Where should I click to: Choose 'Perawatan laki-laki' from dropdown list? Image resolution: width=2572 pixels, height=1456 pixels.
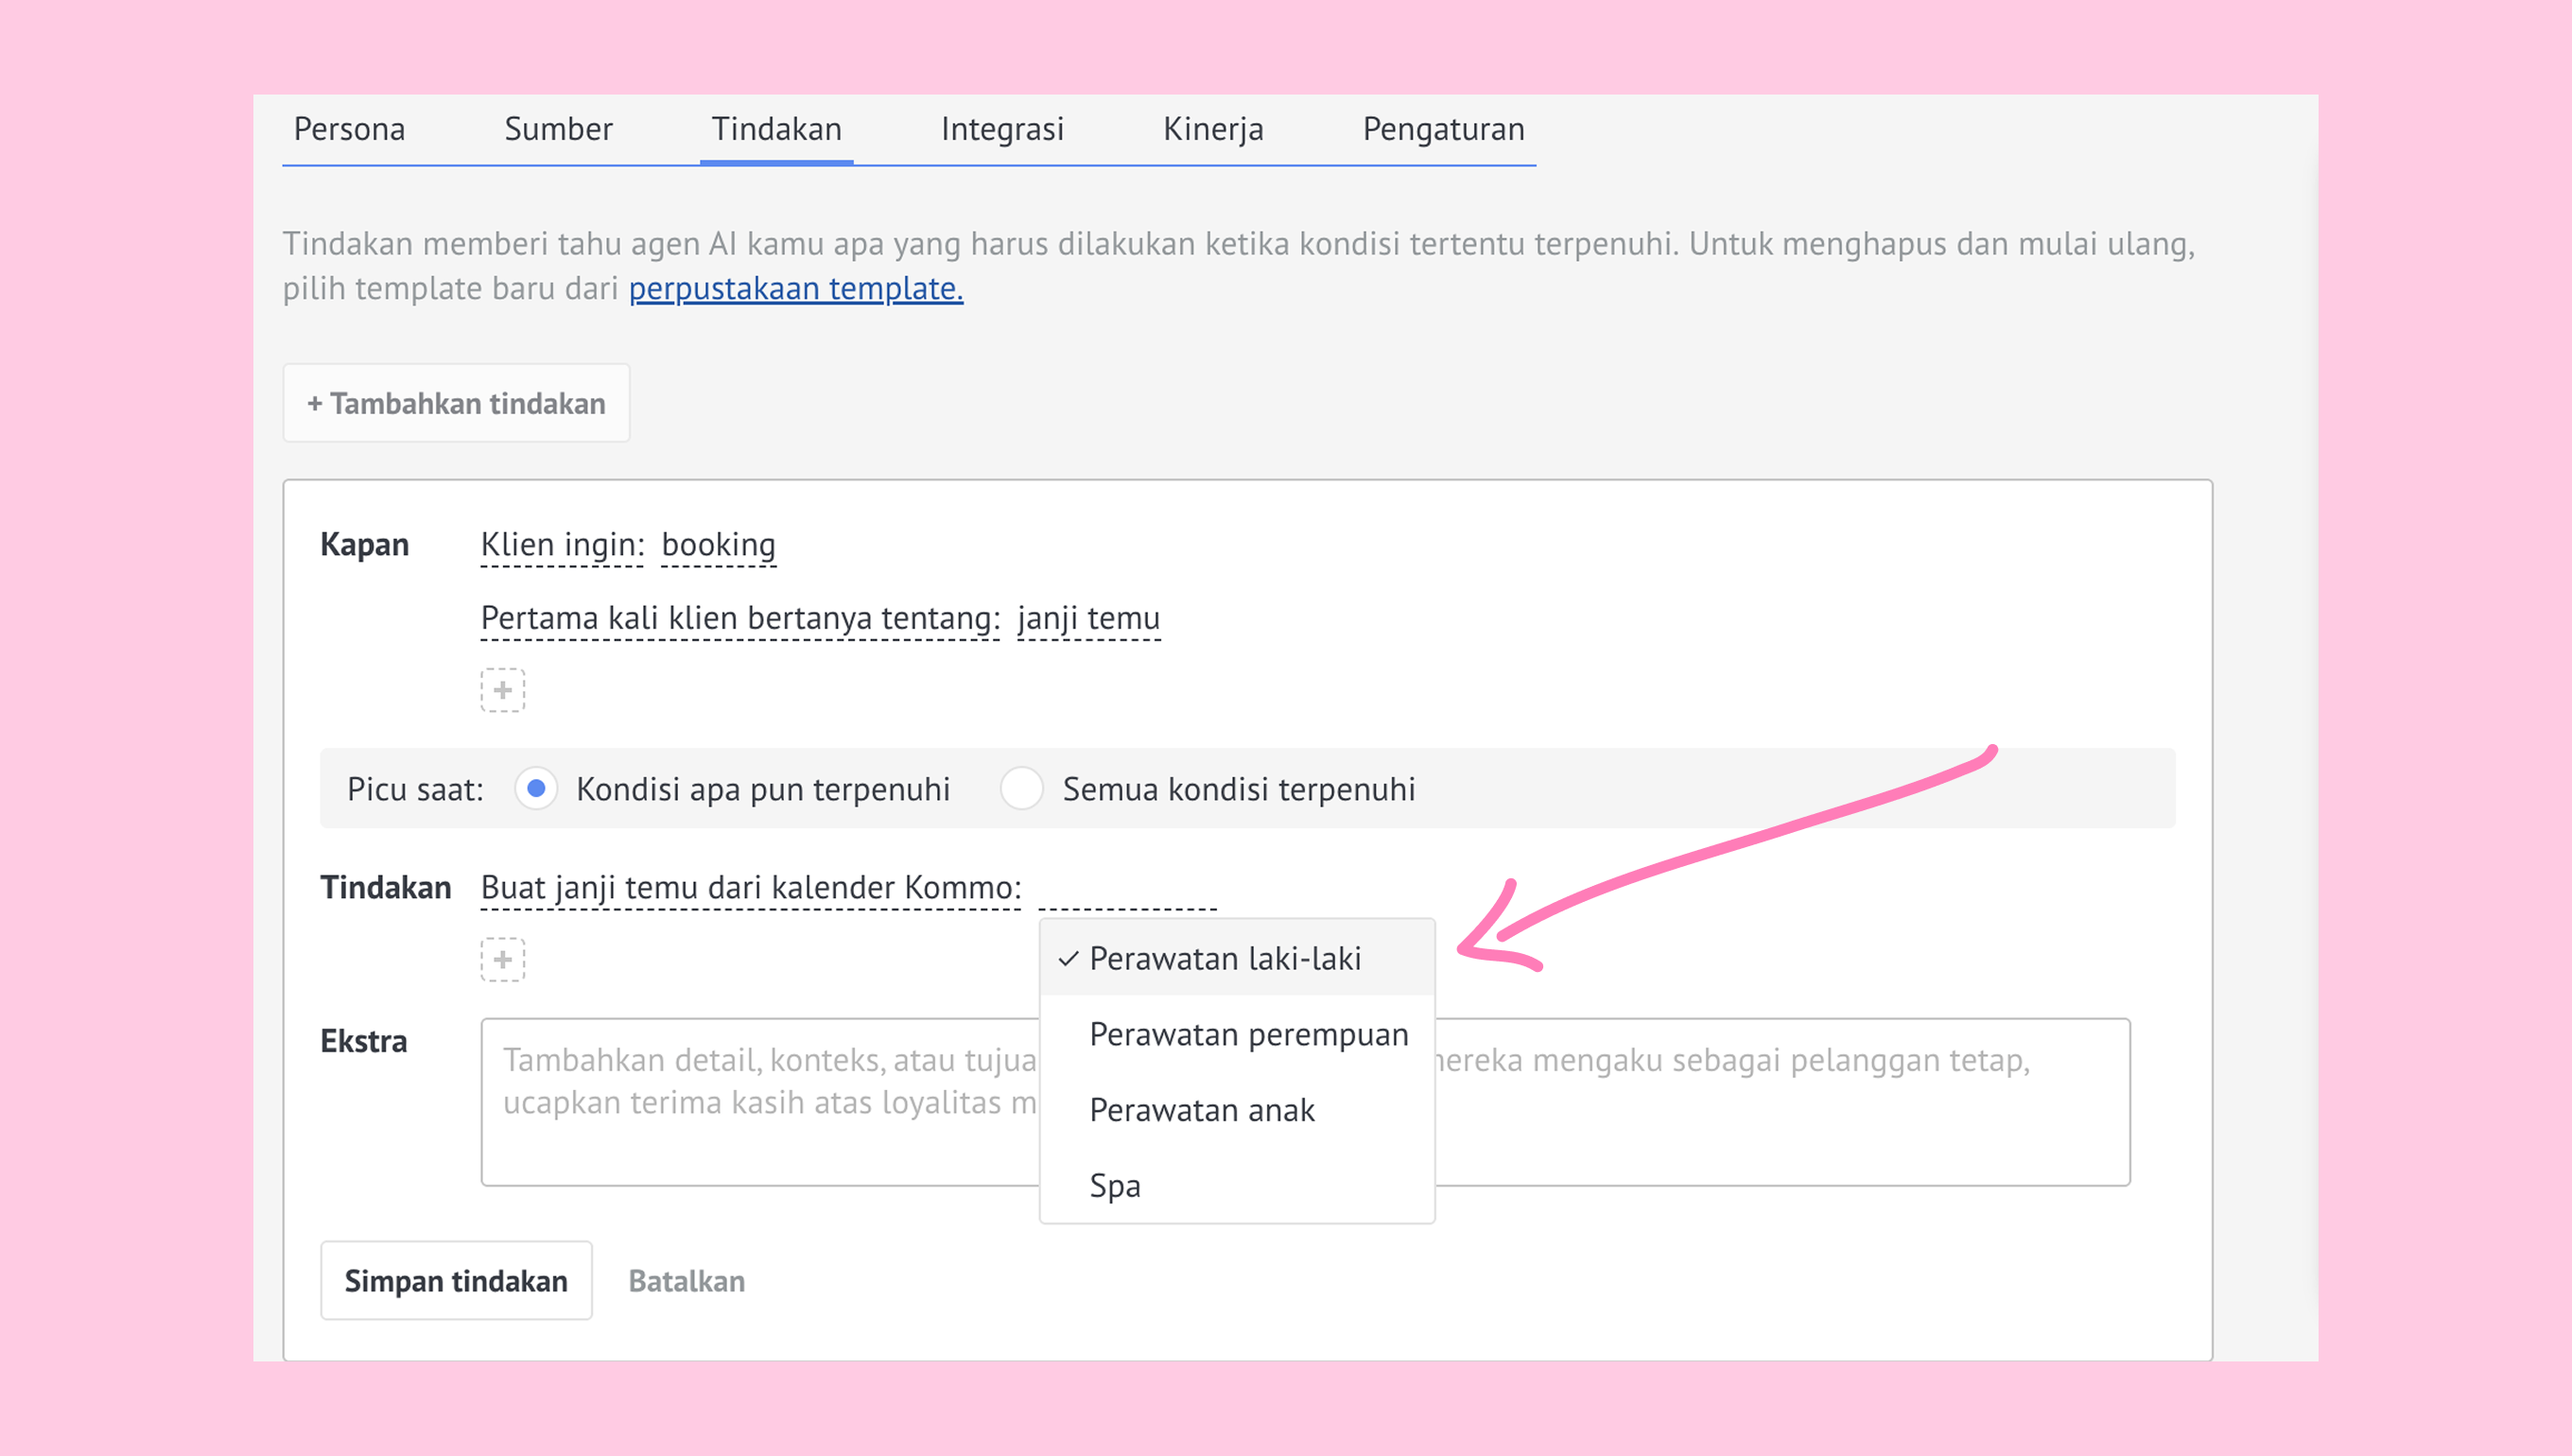1224,958
